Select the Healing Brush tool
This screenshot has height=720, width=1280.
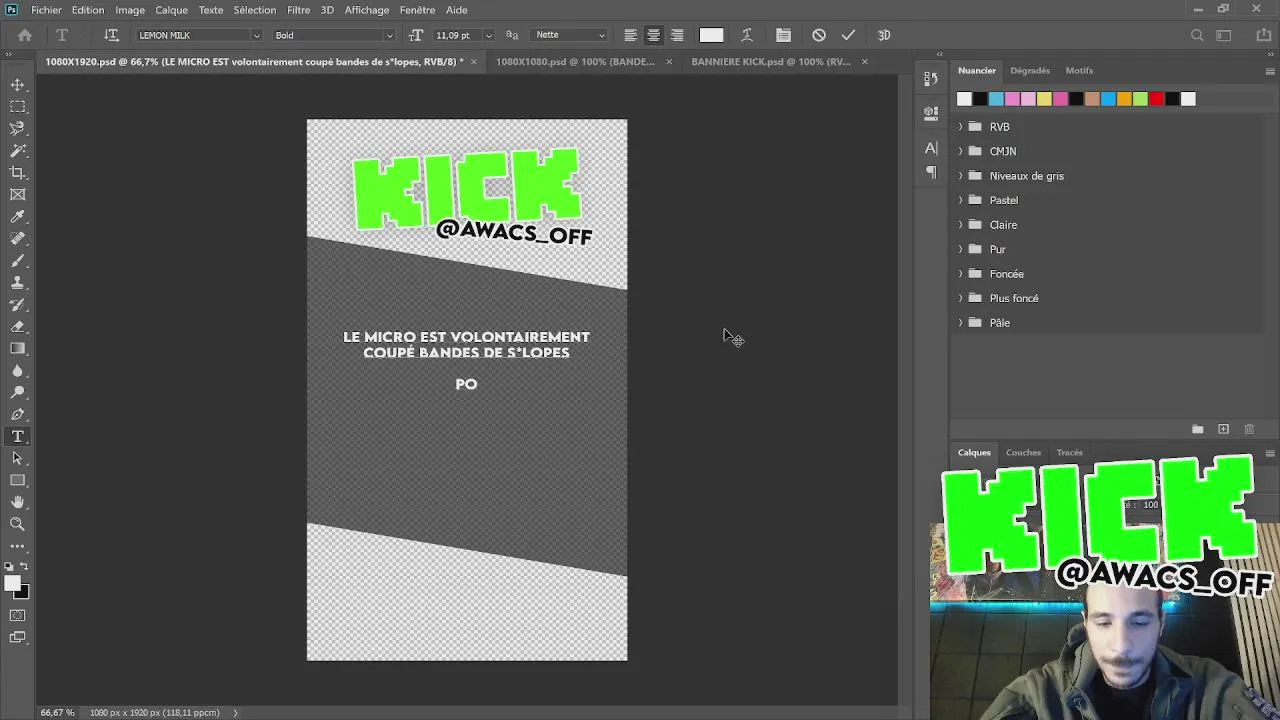17,239
